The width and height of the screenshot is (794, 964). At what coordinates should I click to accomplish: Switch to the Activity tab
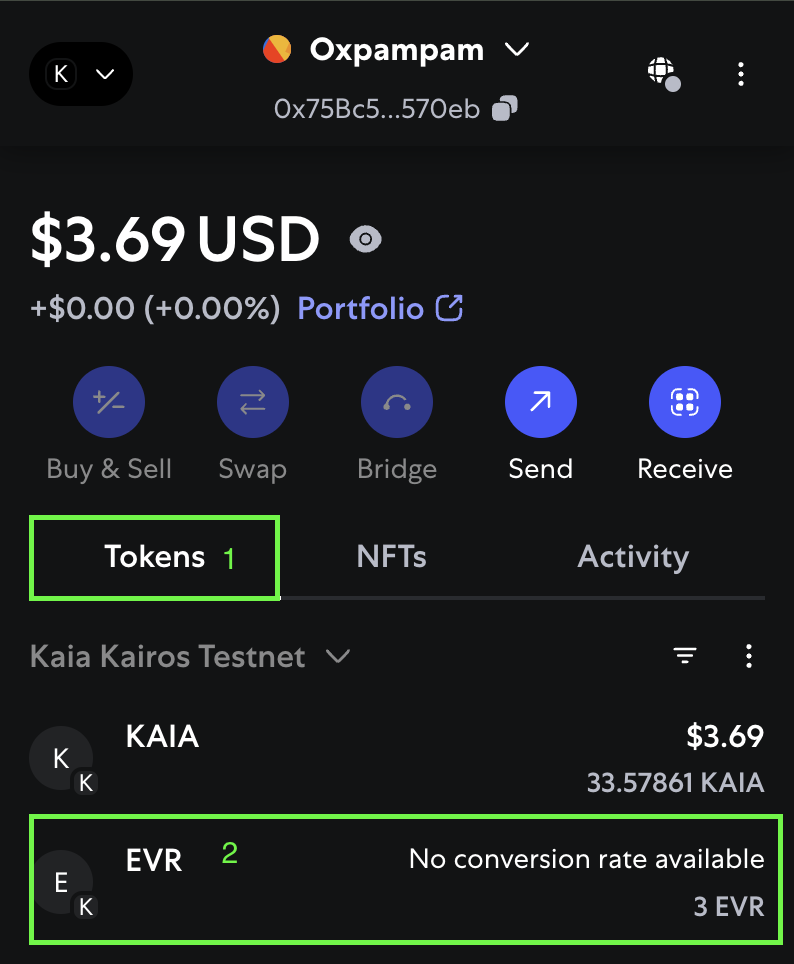point(633,556)
